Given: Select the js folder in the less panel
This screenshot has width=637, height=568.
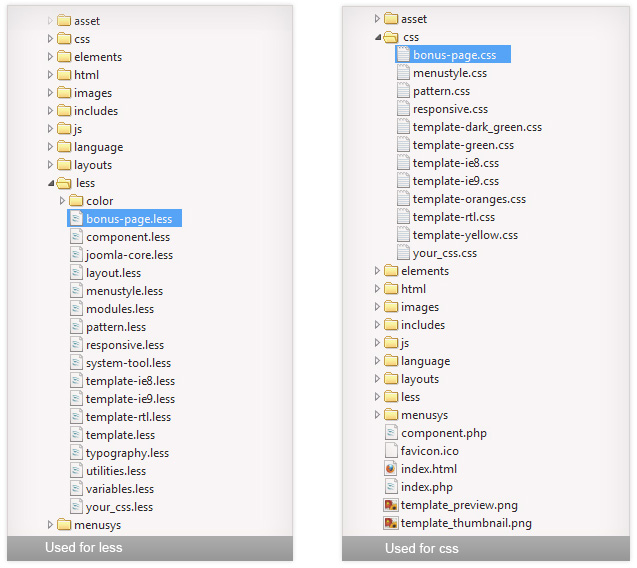Looking at the screenshot, I should pyautogui.click(x=69, y=128).
